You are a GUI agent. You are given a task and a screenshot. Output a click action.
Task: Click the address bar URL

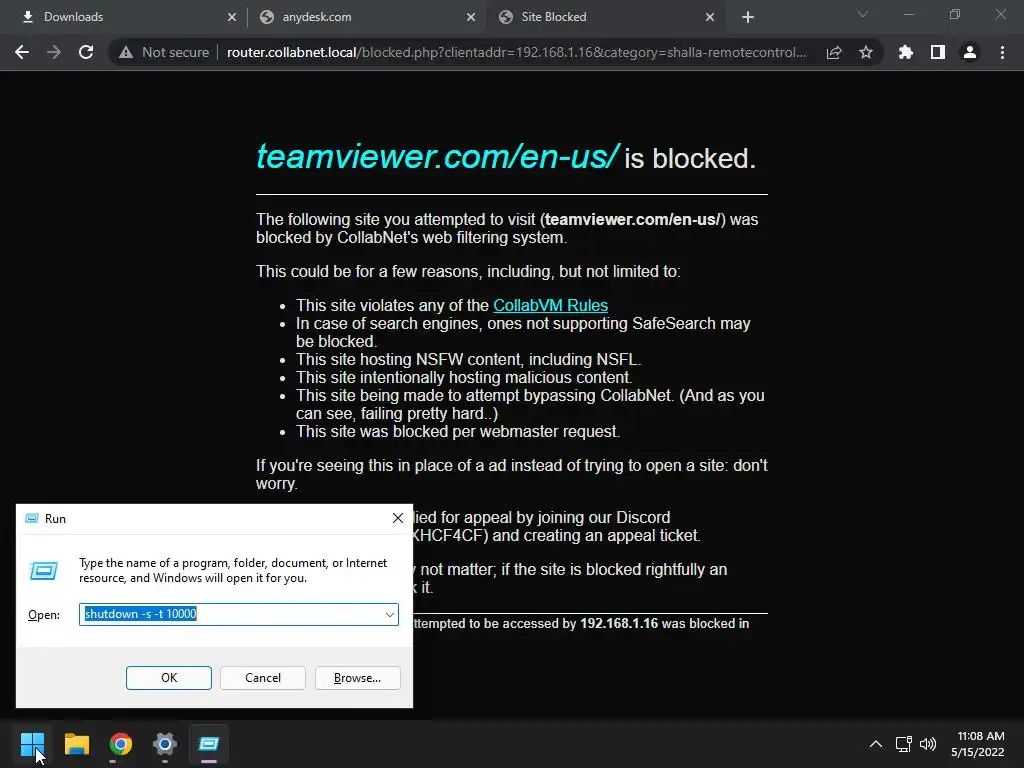point(517,52)
